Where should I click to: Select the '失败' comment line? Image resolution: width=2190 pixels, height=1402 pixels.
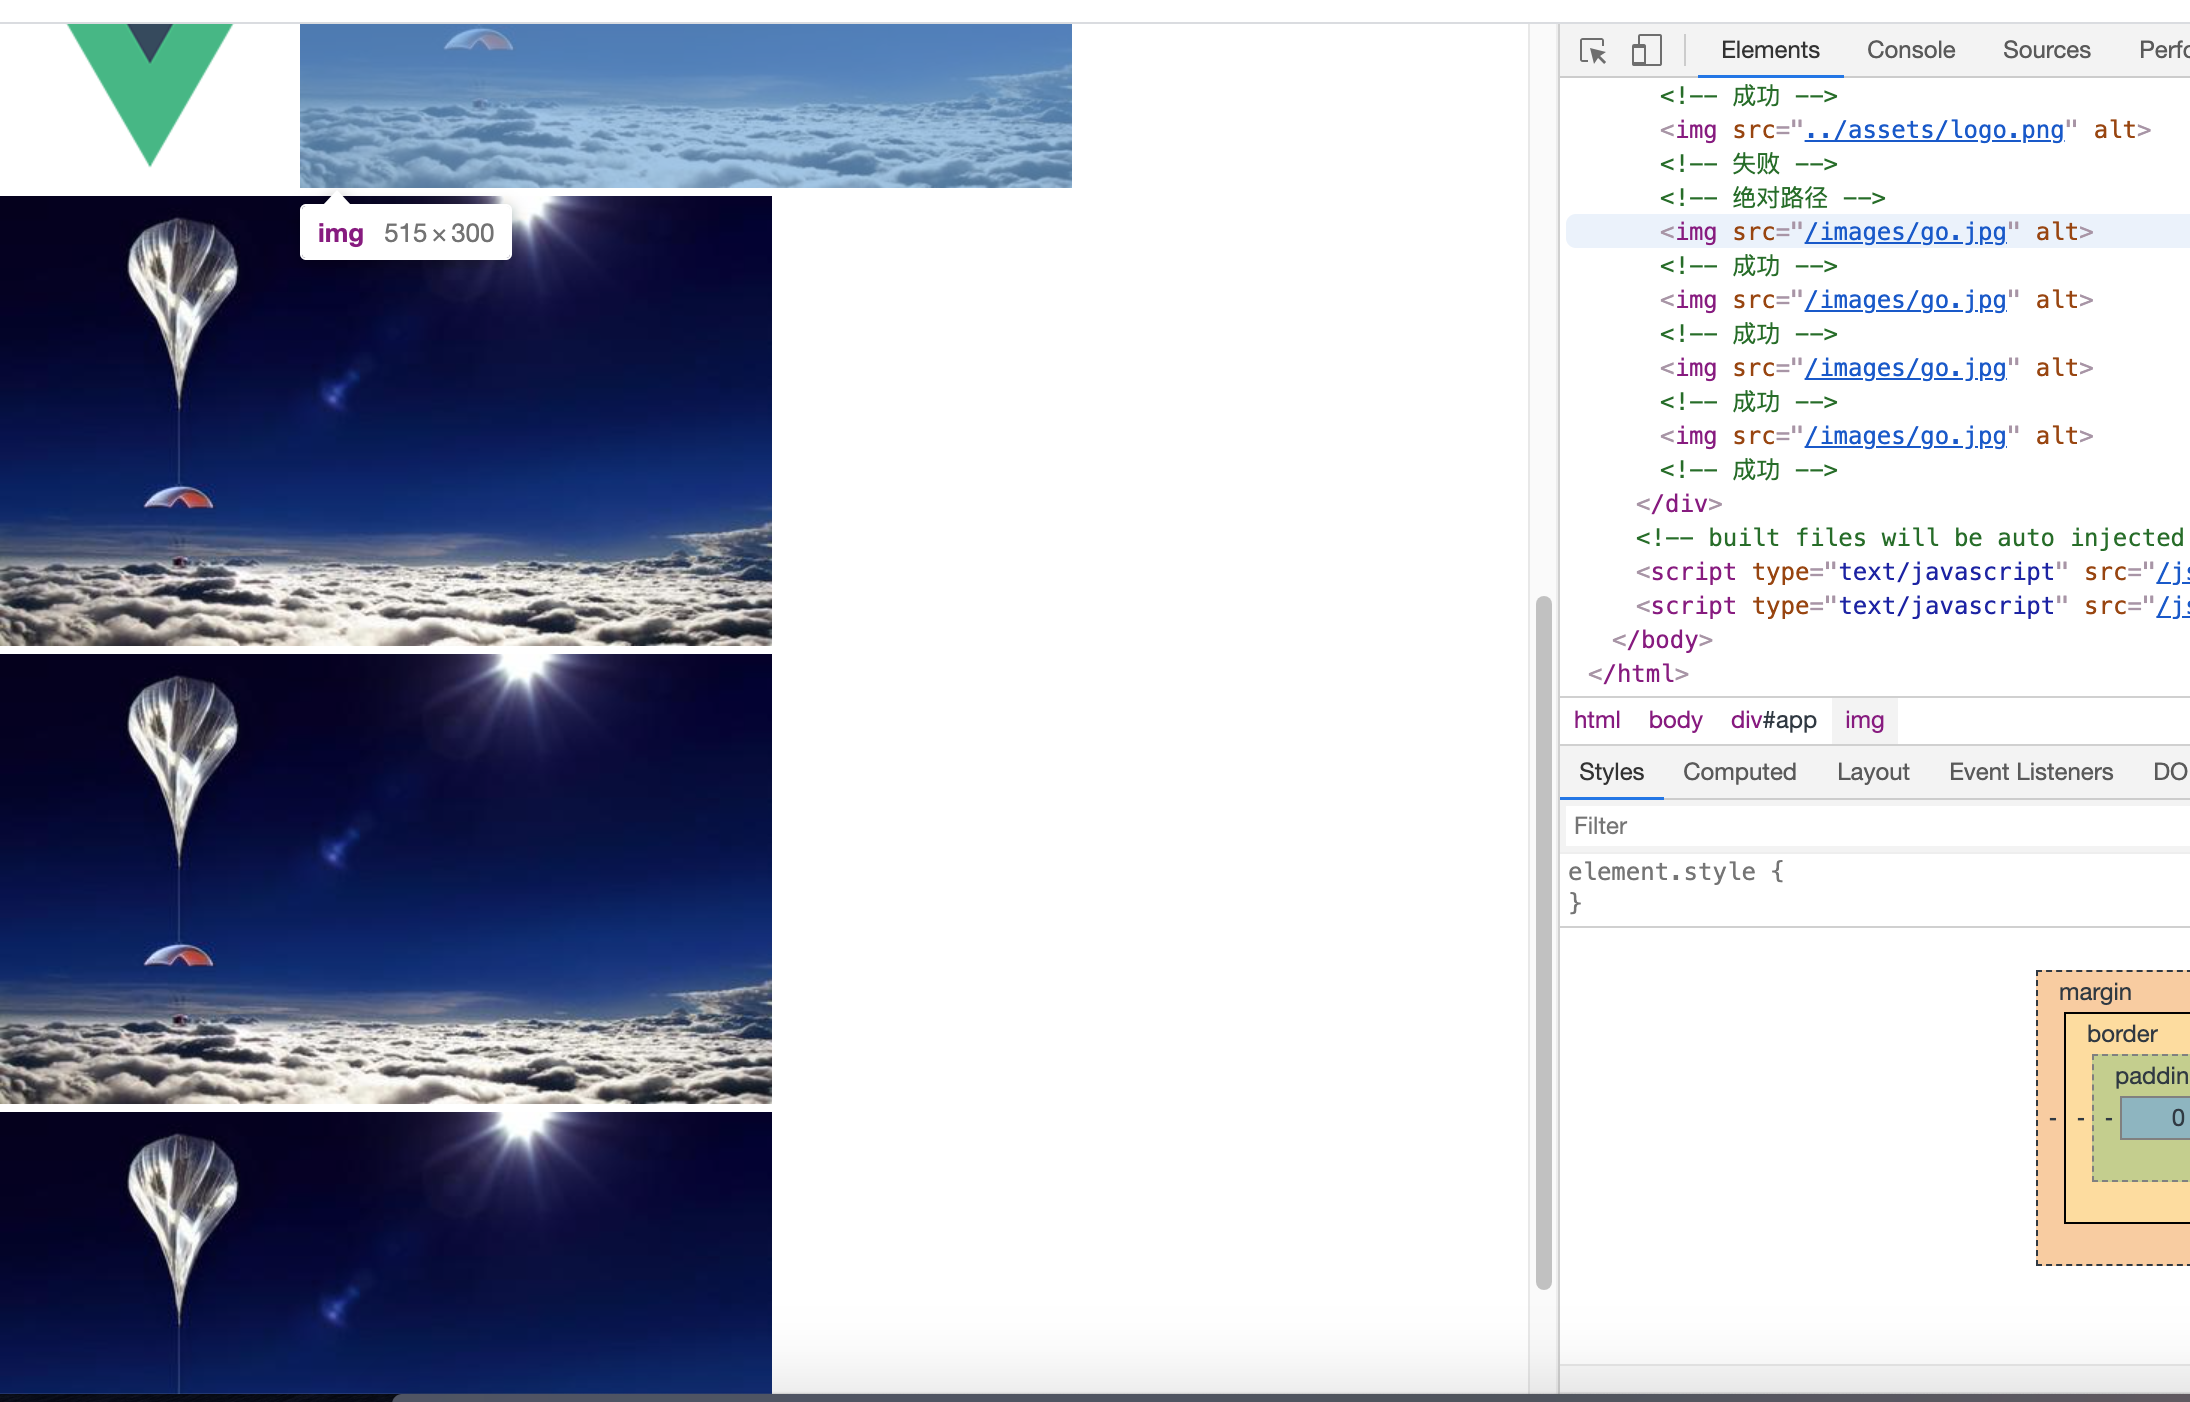(x=1748, y=164)
